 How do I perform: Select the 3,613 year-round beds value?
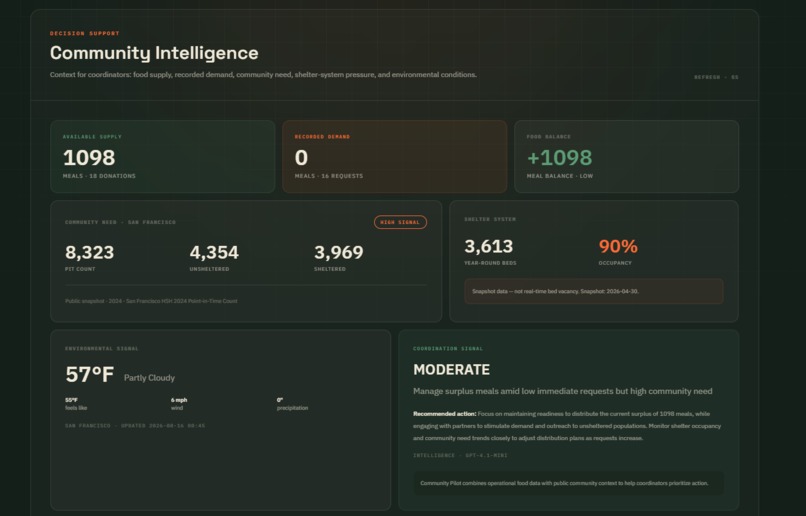point(488,246)
